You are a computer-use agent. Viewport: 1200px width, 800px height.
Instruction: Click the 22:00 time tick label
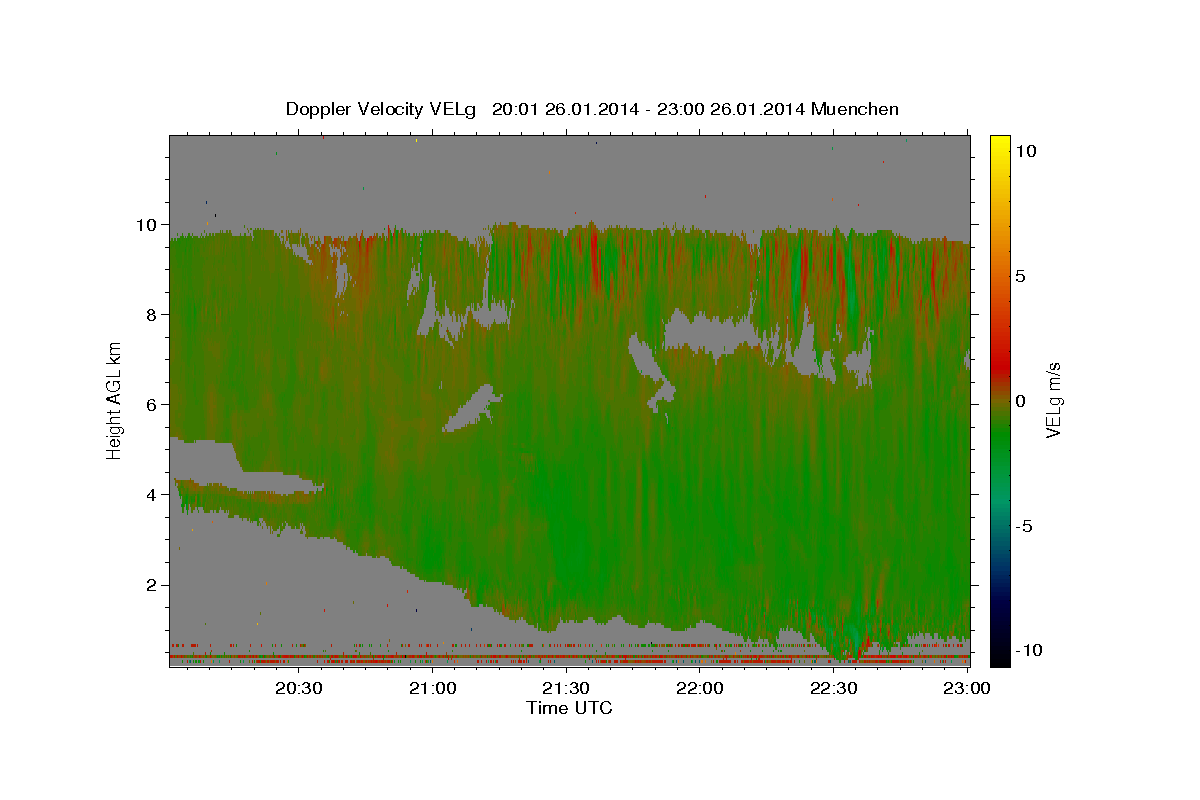(699, 688)
